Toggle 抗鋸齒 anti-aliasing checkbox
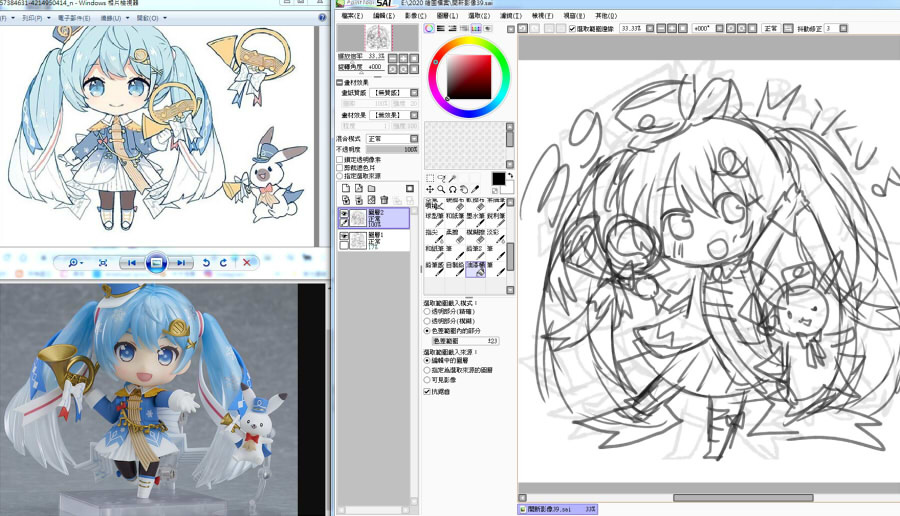Viewport: 900px width, 516px height. [x=427, y=391]
